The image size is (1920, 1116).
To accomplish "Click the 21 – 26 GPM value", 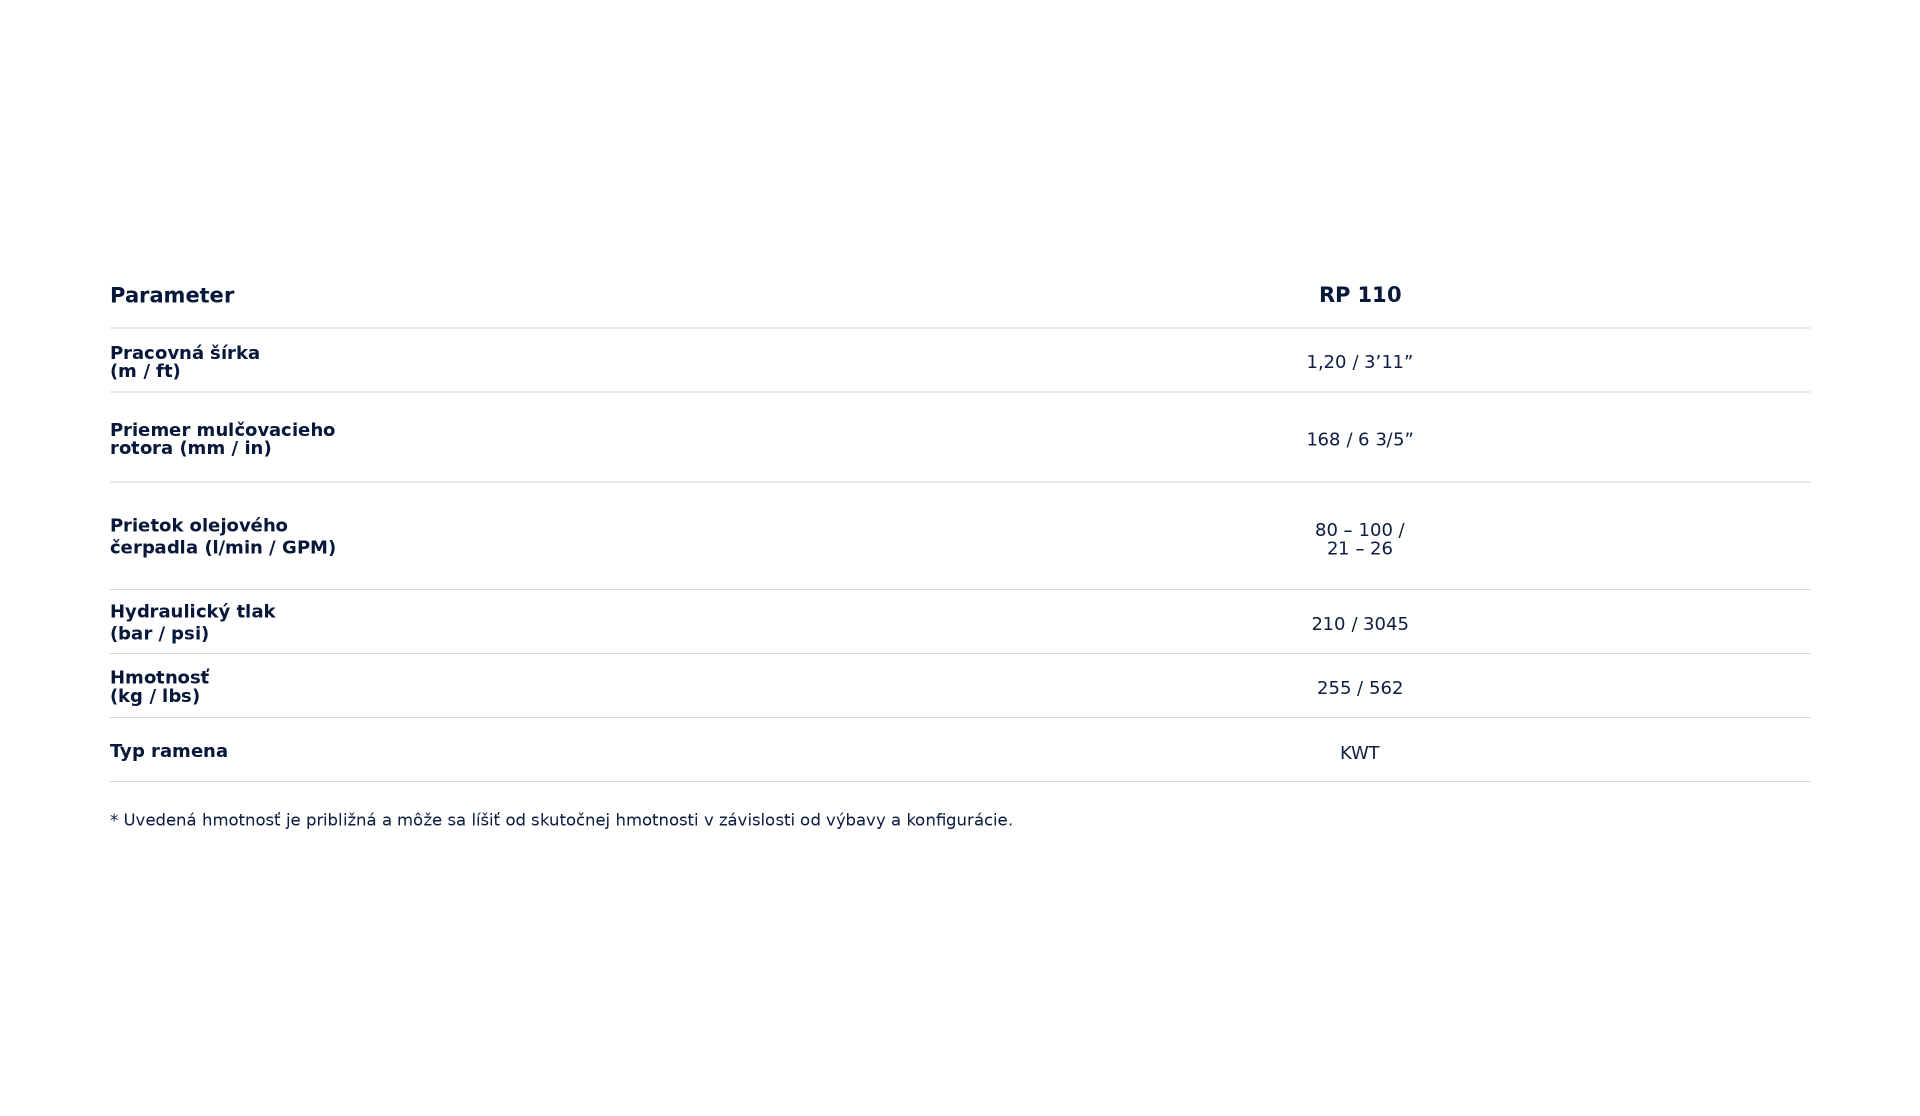I will point(1359,549).
